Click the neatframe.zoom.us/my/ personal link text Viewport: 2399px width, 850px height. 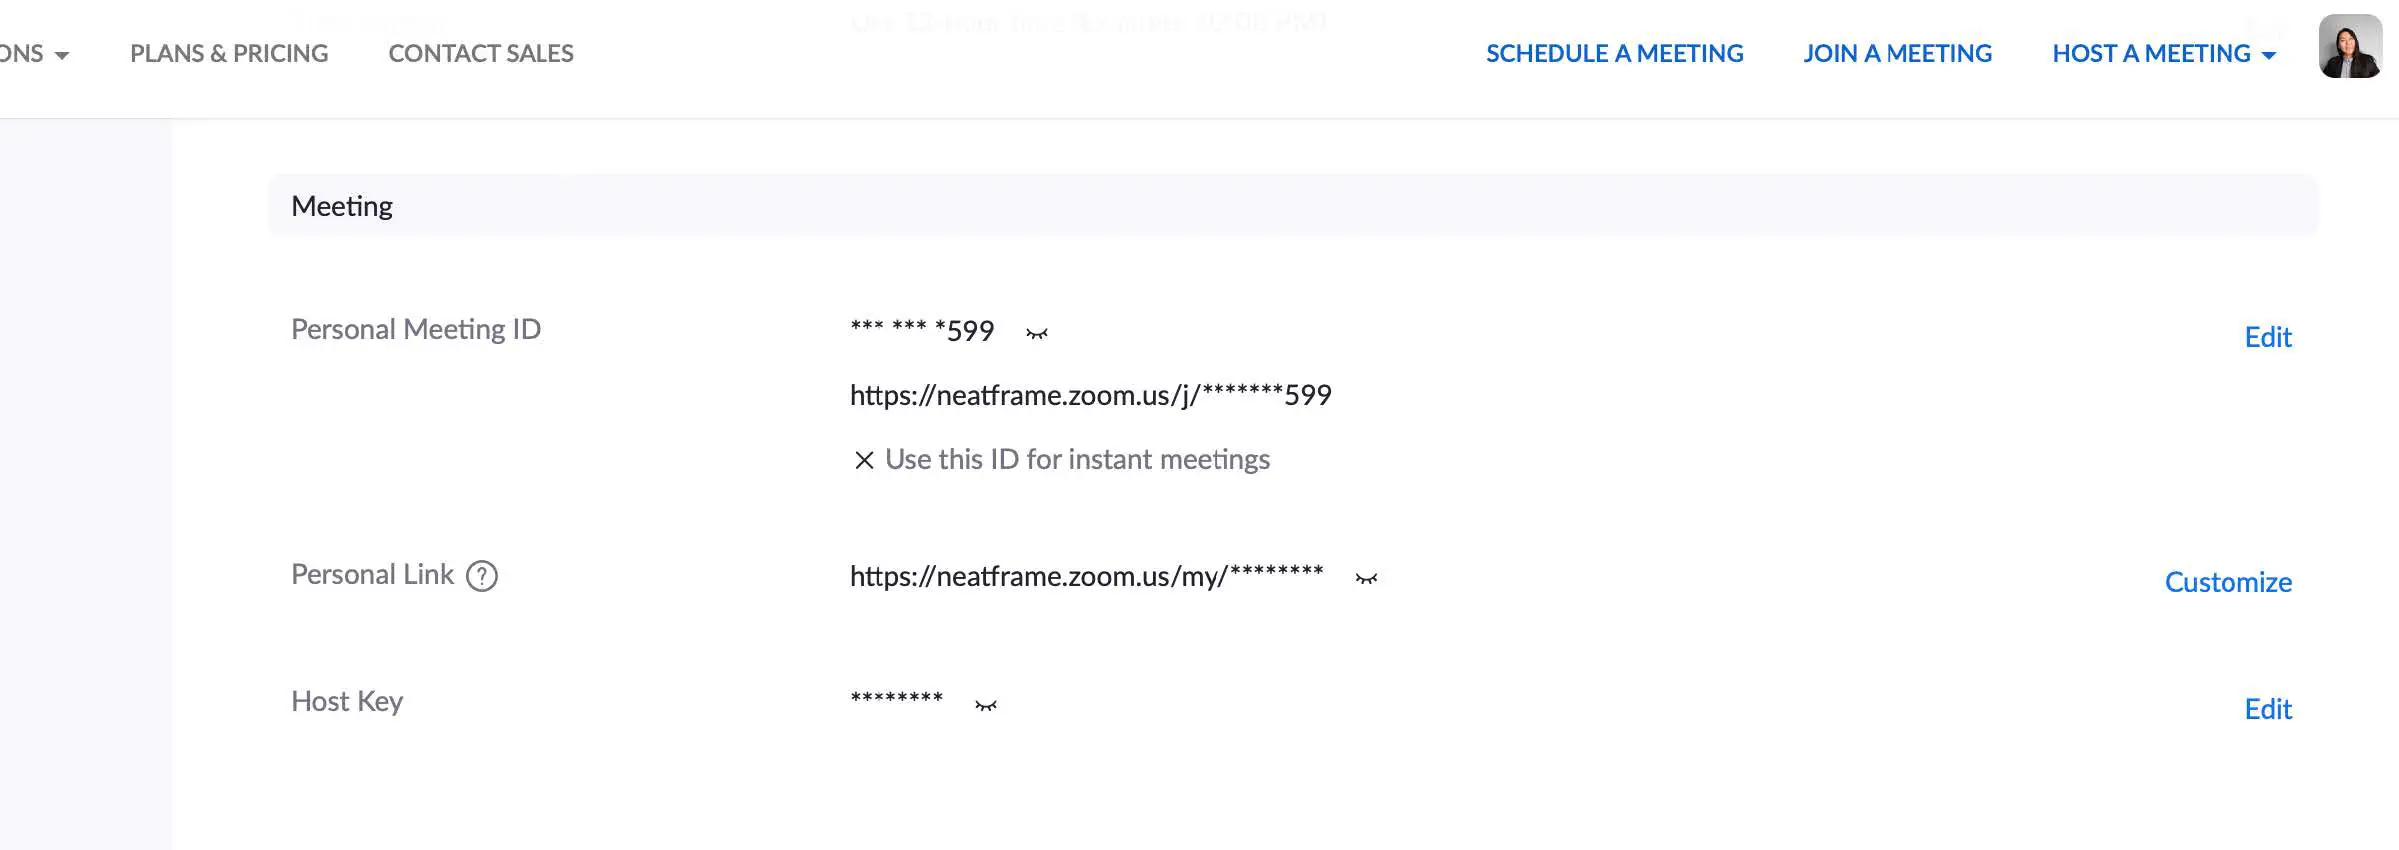1086,576
